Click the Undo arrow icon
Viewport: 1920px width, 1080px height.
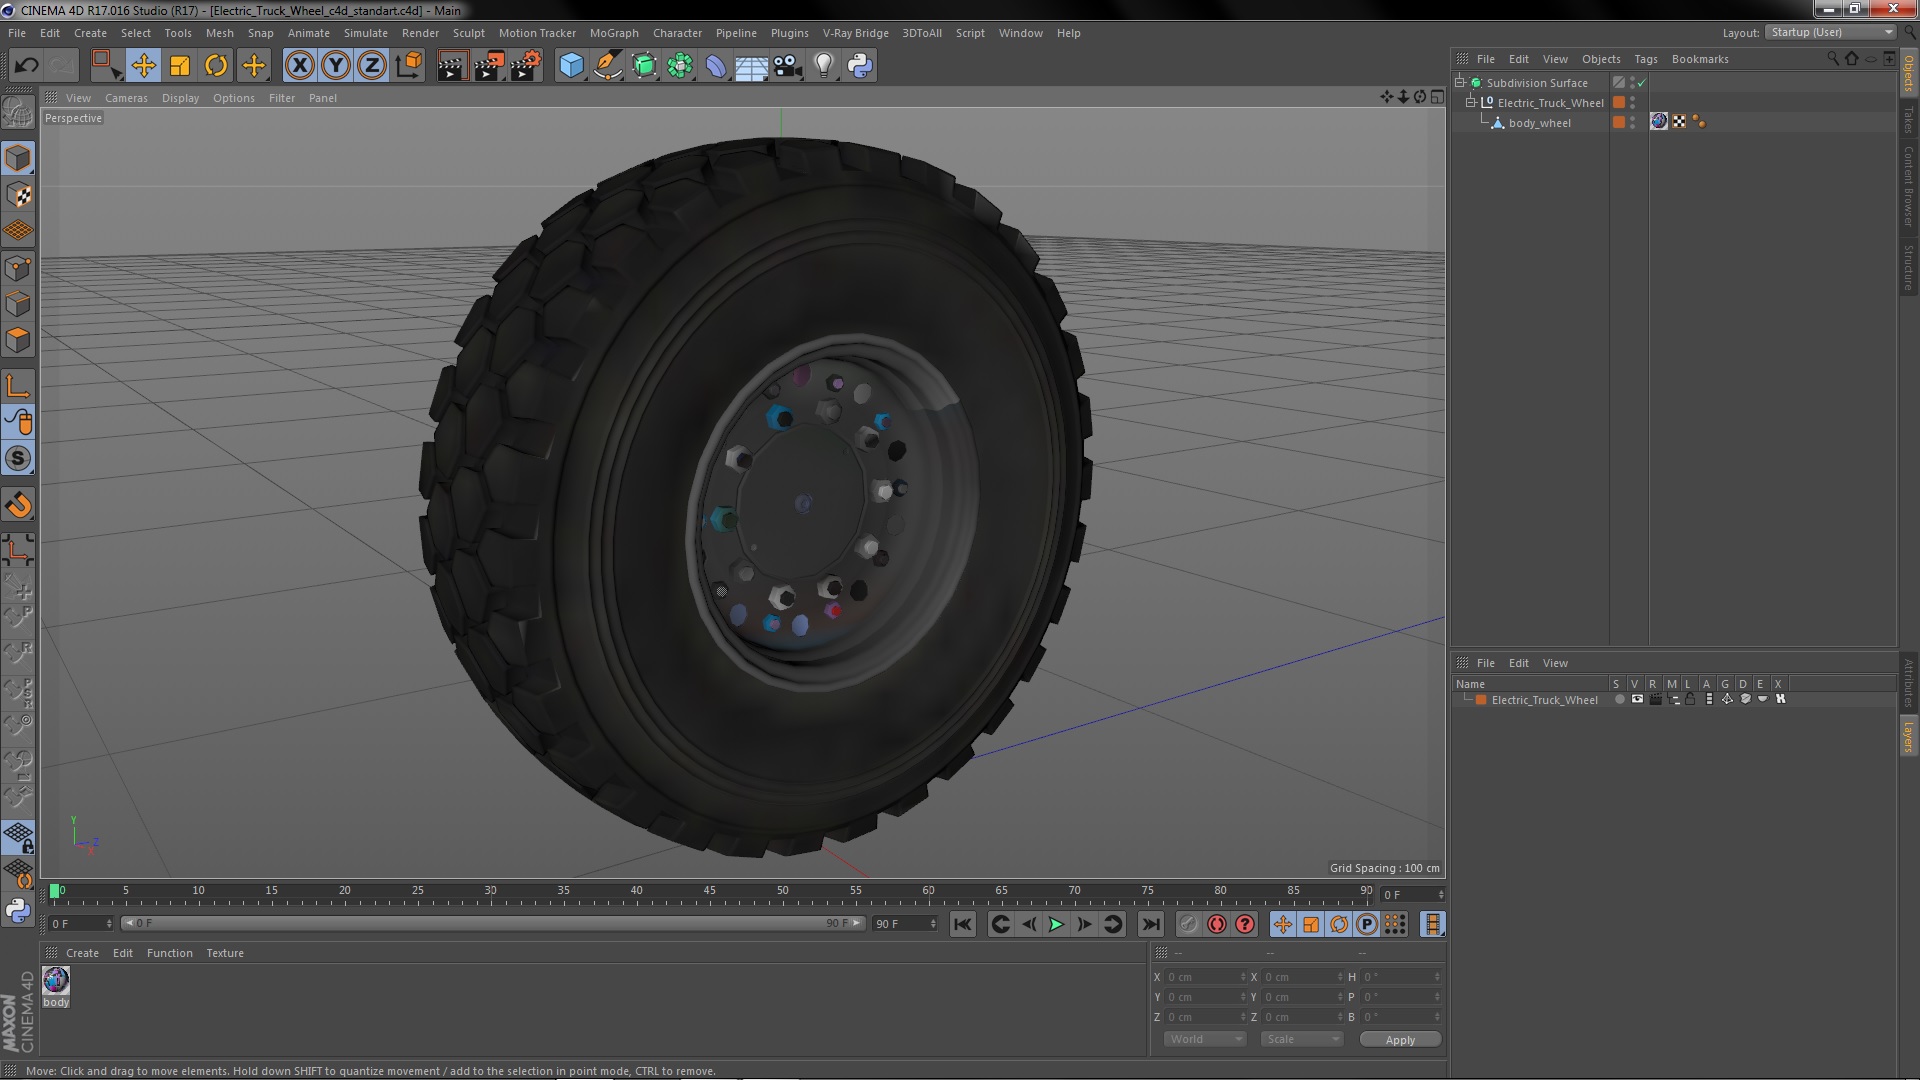pos(26,66)
